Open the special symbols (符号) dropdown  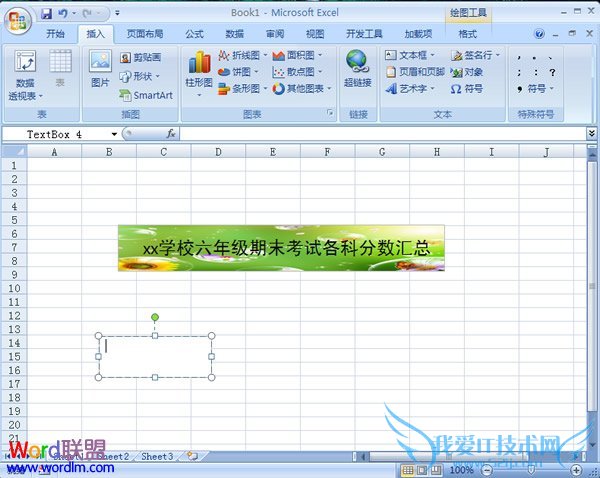[x=536, y=89]
